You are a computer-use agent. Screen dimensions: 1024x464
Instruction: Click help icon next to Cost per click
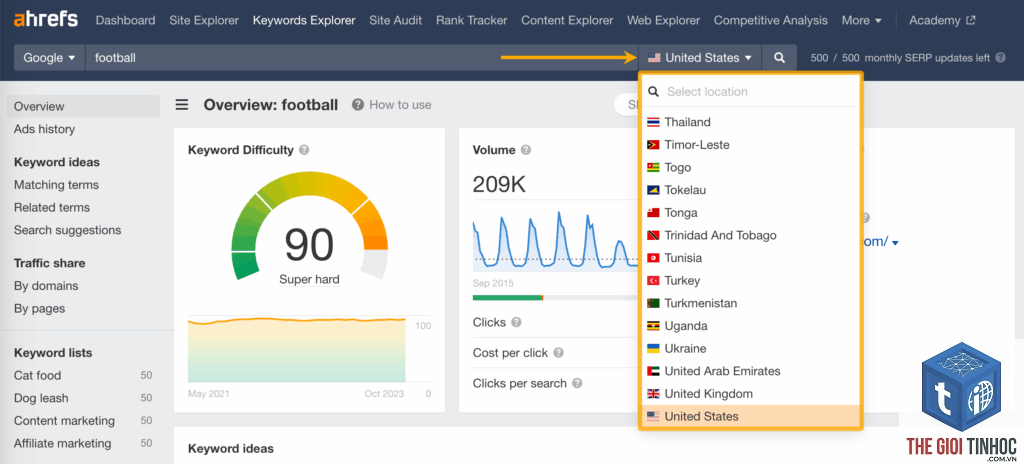click(x=558, y=352)
